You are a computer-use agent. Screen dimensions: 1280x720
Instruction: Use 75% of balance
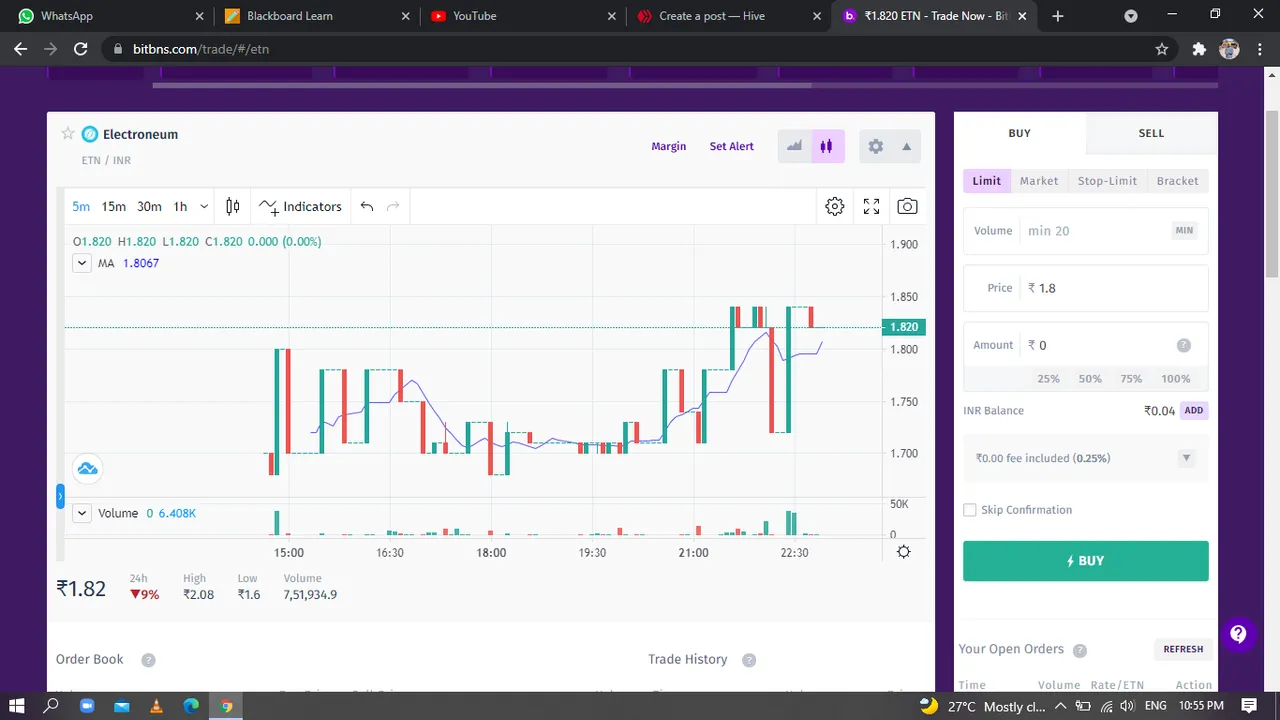1131,379
